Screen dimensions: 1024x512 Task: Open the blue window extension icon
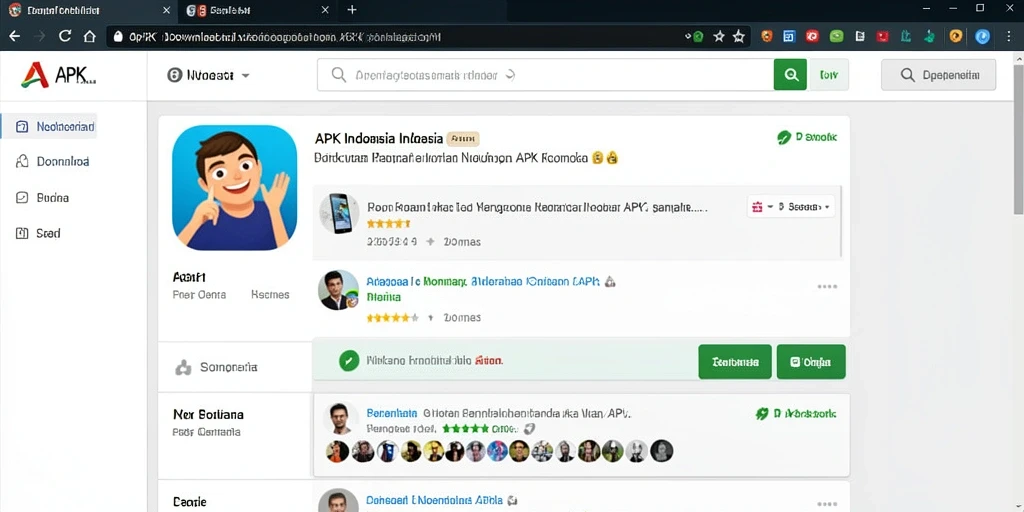[x=790, y=37]
